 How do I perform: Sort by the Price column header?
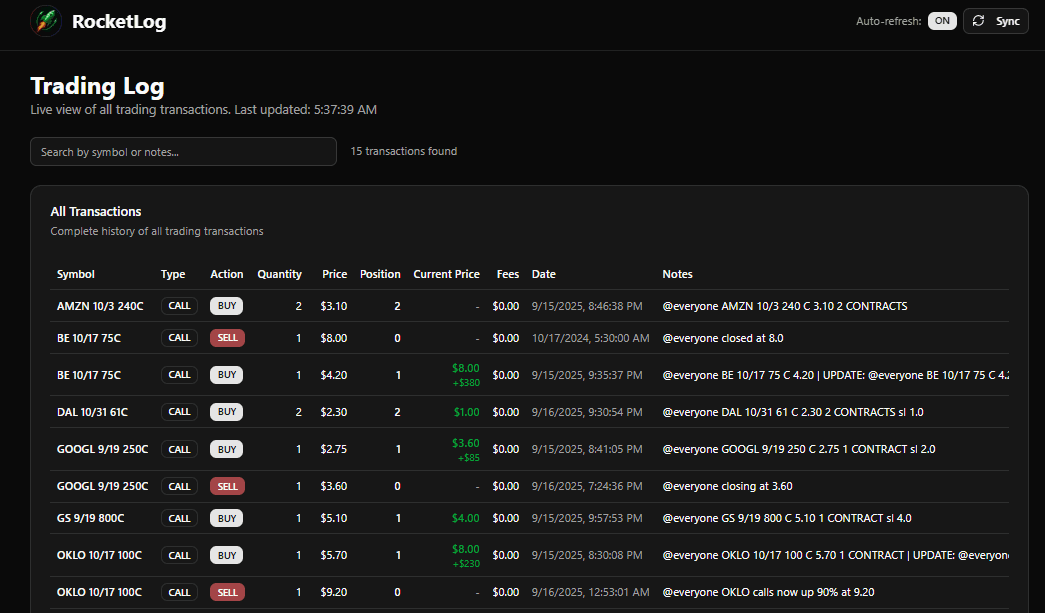[x=334, y=274]
